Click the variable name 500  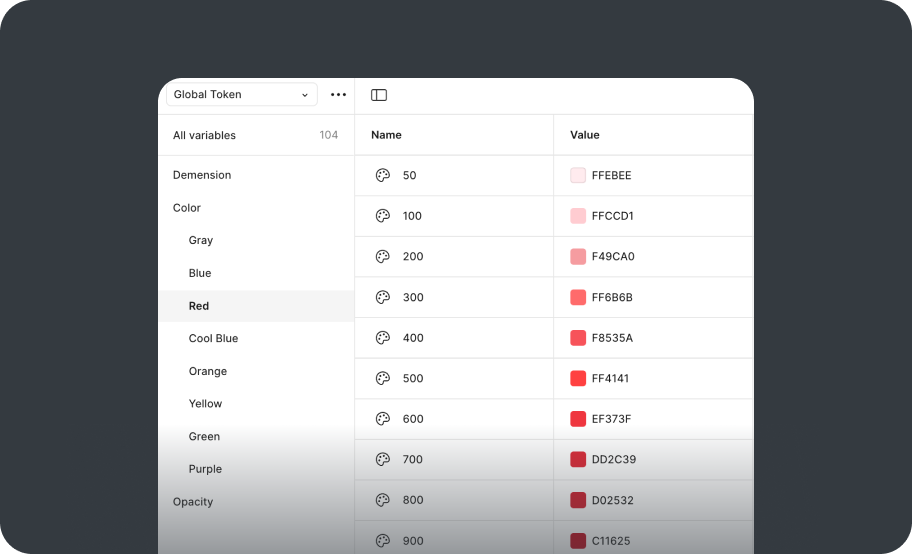[x=413, y=378]
